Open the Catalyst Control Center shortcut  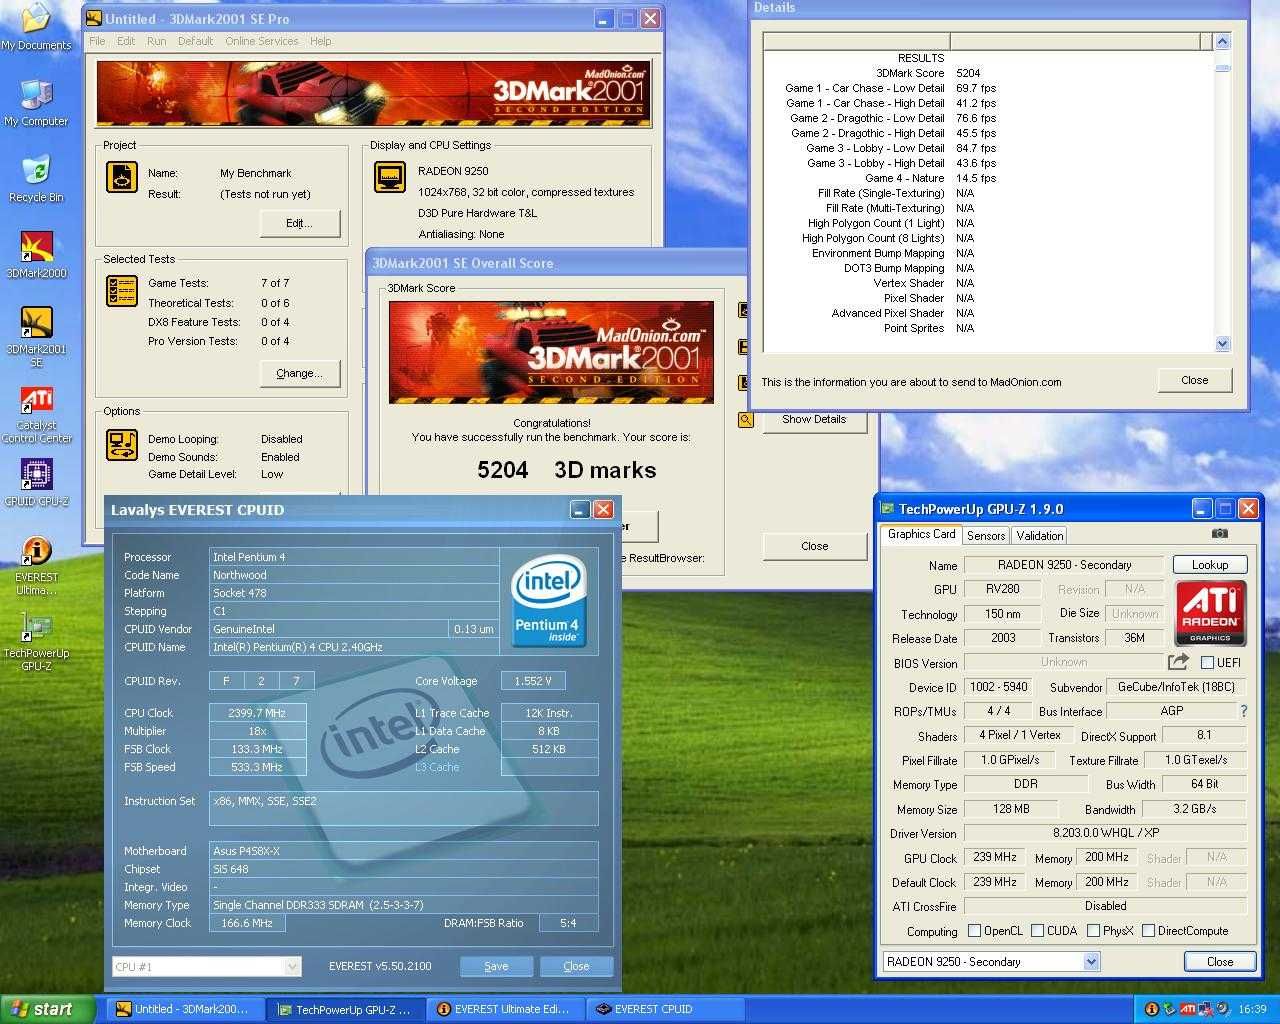click(x=36, y=414)
